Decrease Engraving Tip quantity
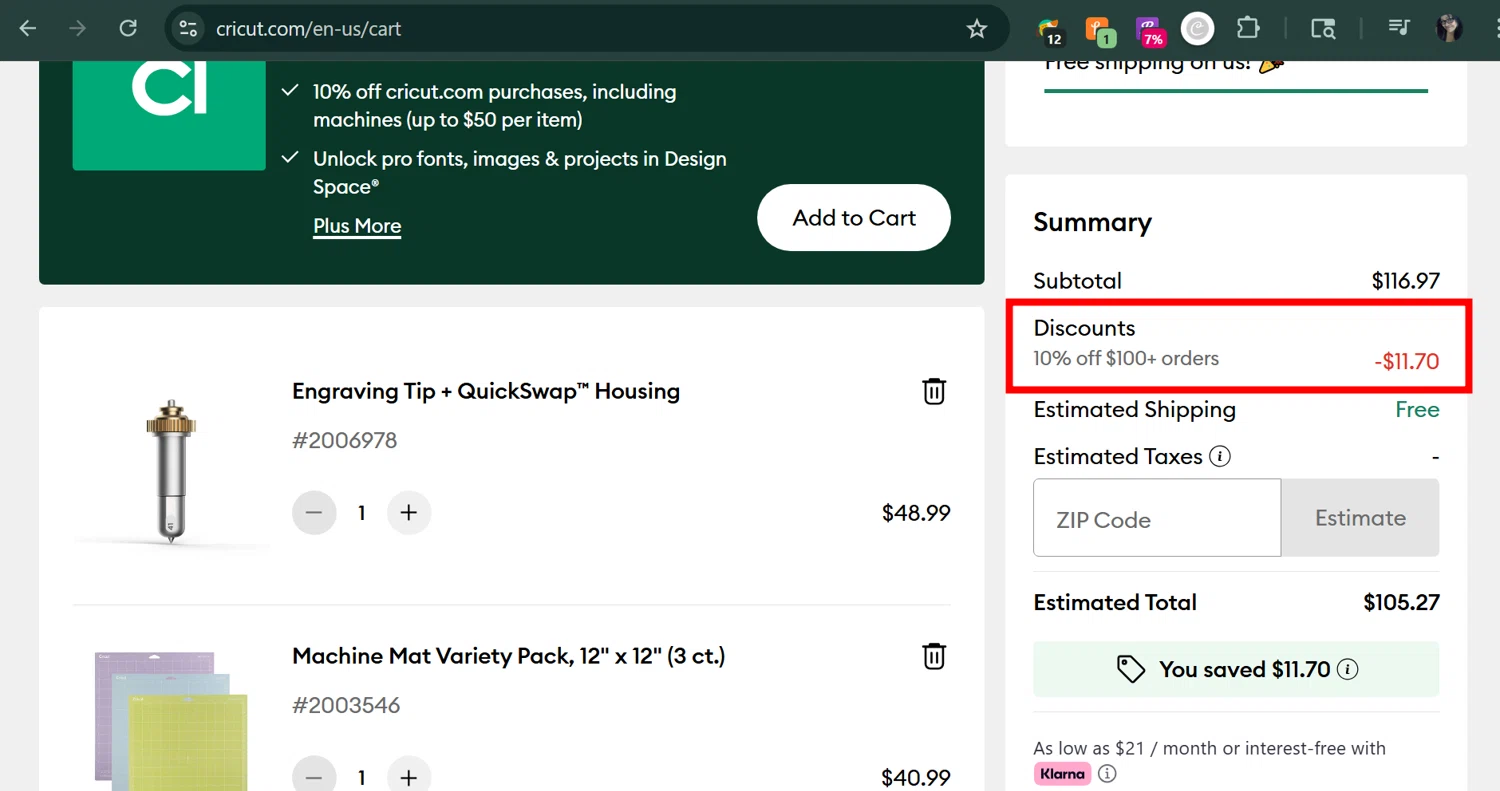The width and height of the screenshot is (1500, 791). tap(314, 513)
